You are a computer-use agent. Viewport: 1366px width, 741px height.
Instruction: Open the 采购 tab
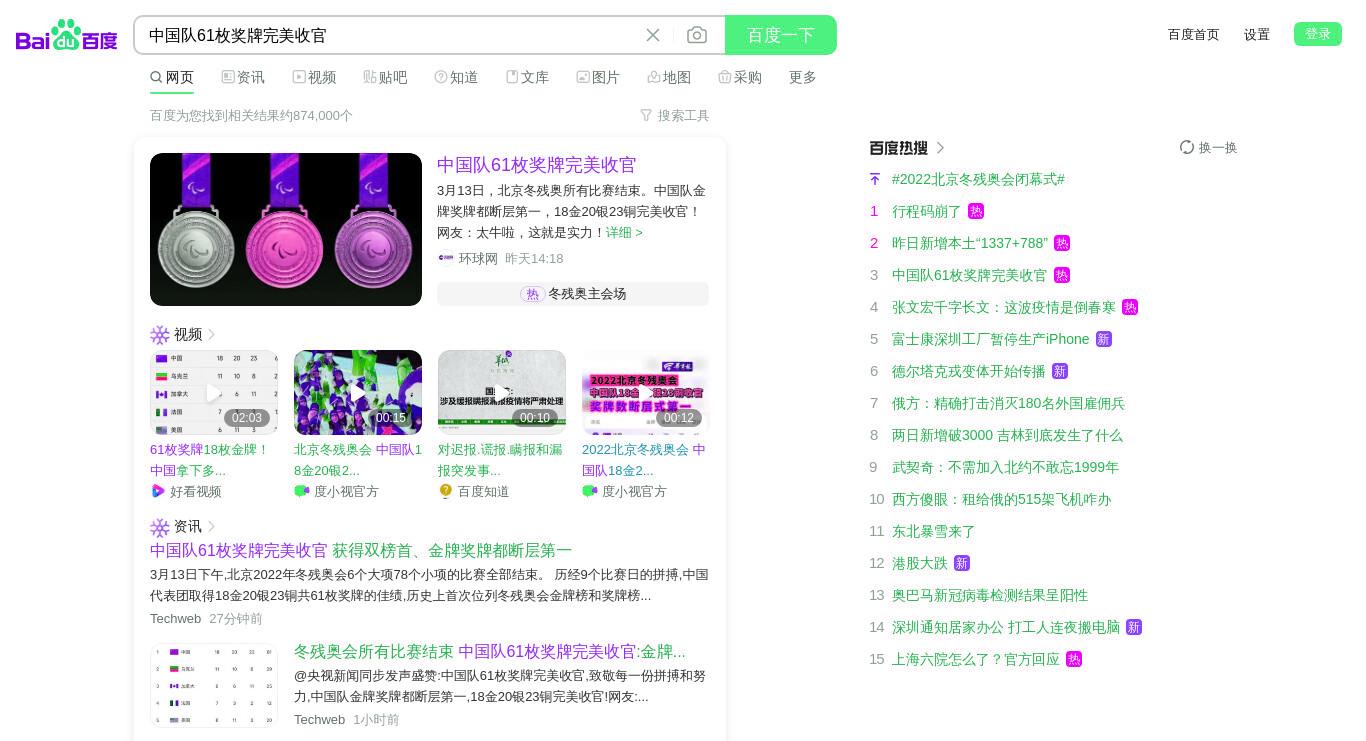740,77
